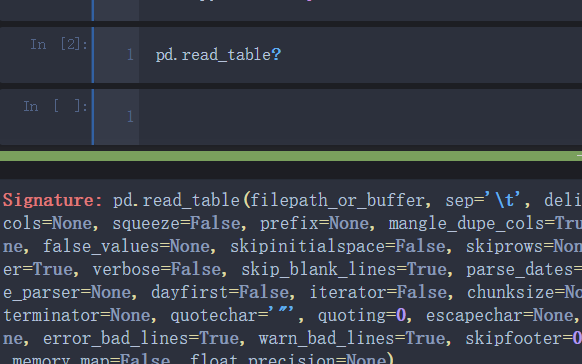
Task: Click error_bad_lines=True in the signature
Action: pos(140,338)
